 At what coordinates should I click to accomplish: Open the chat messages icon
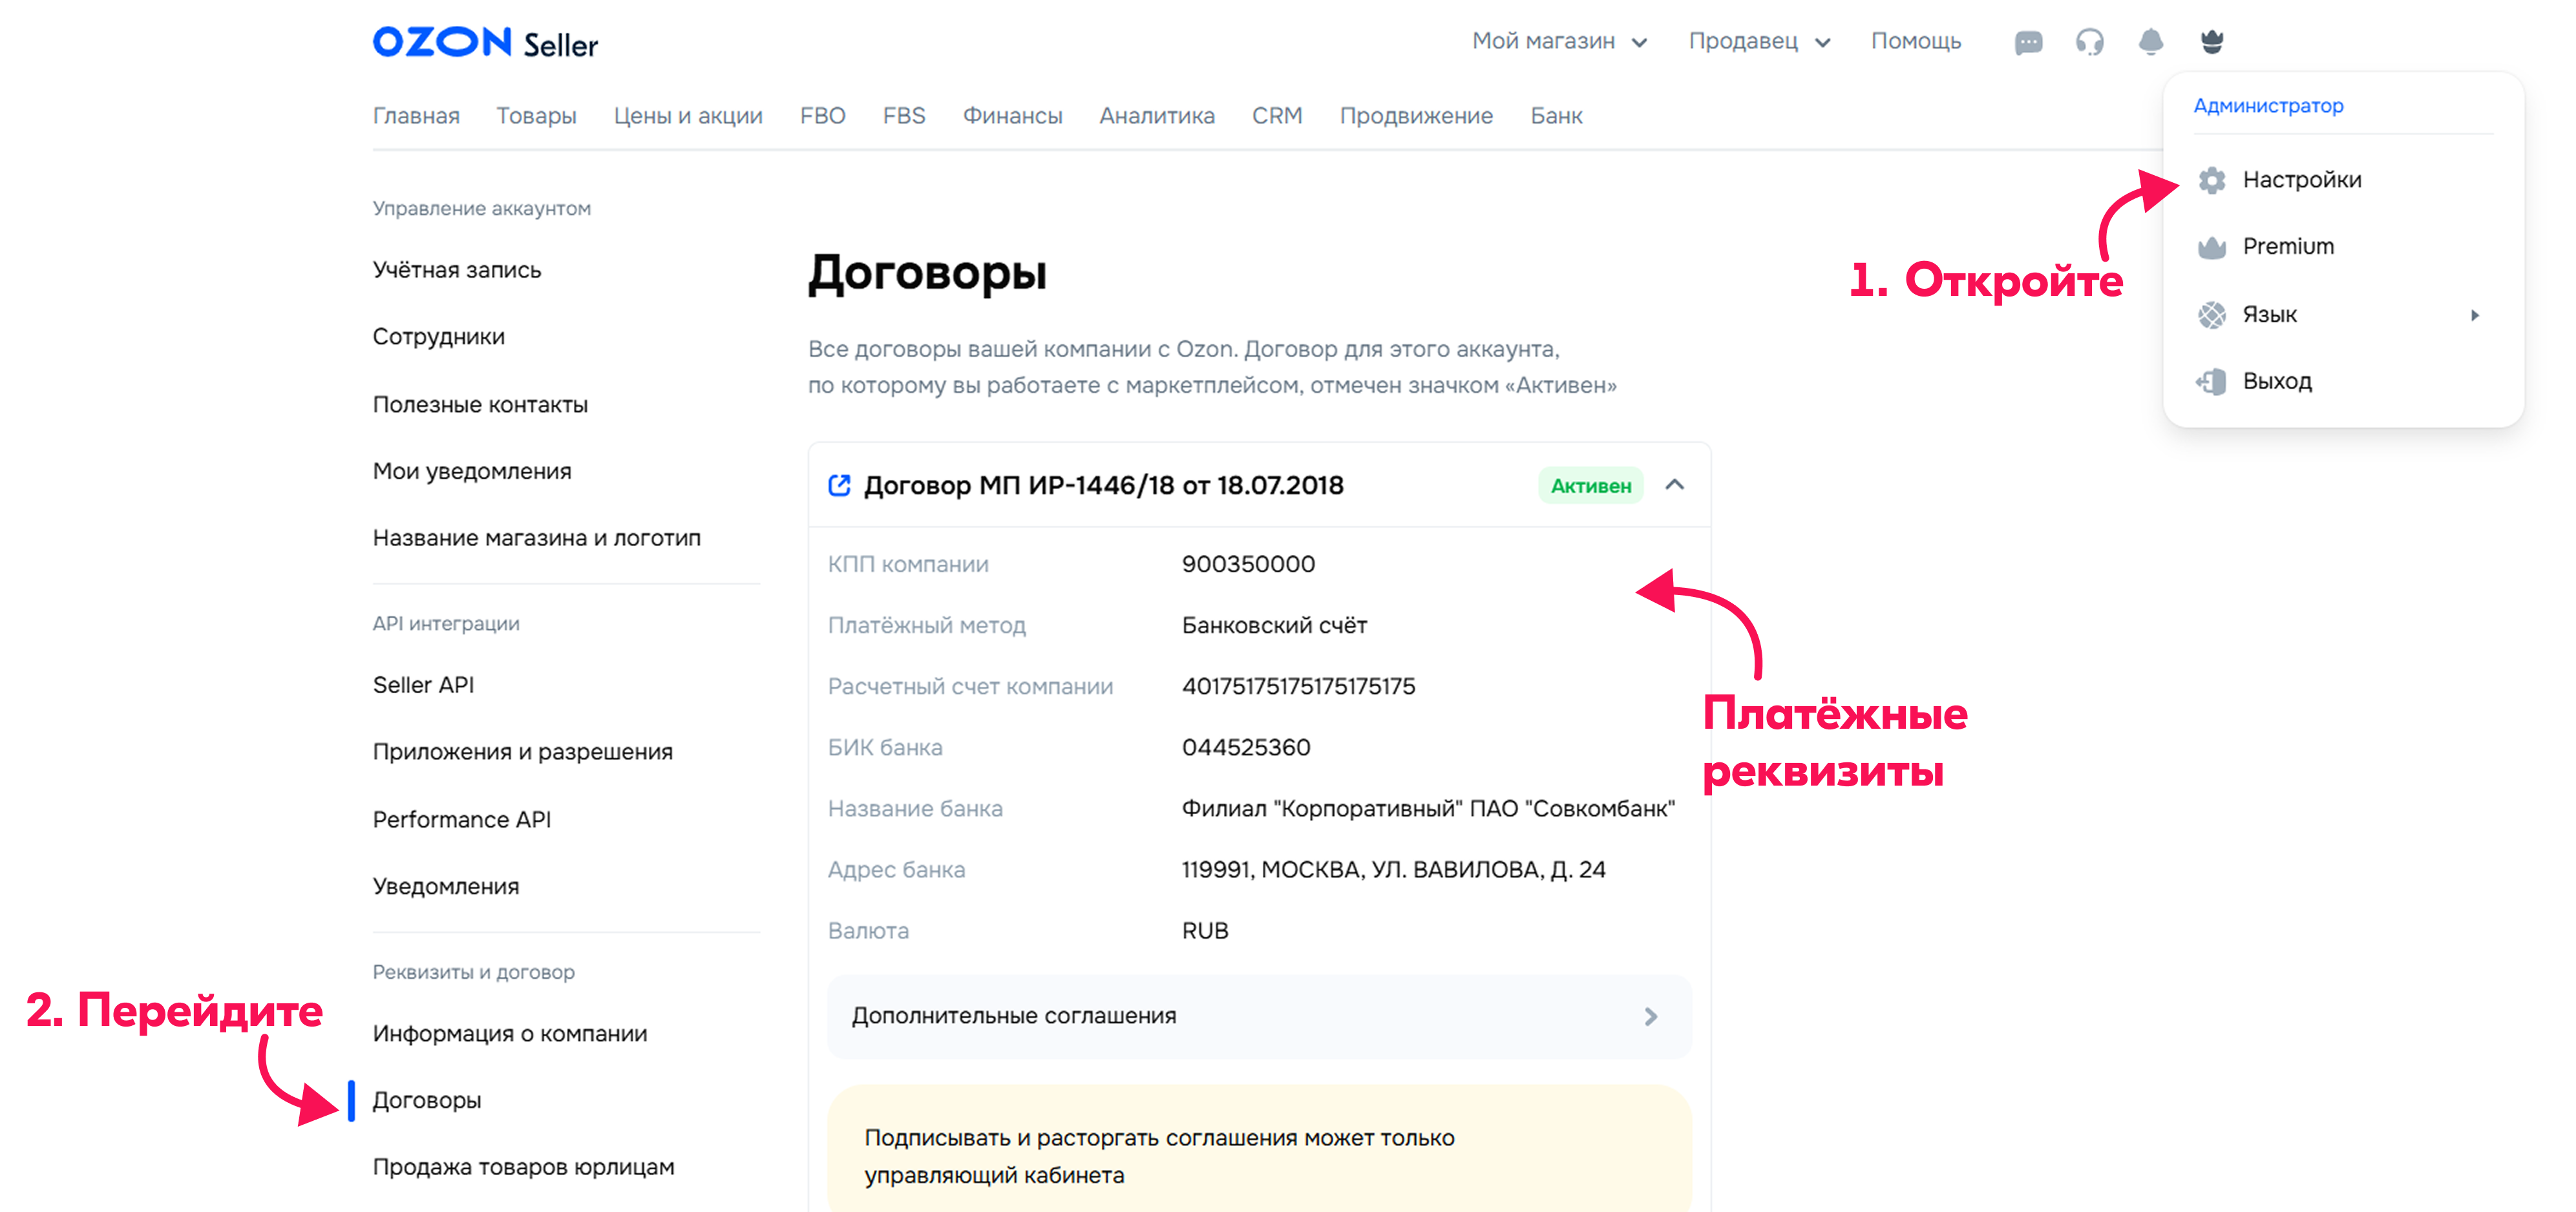(2028, 42)
